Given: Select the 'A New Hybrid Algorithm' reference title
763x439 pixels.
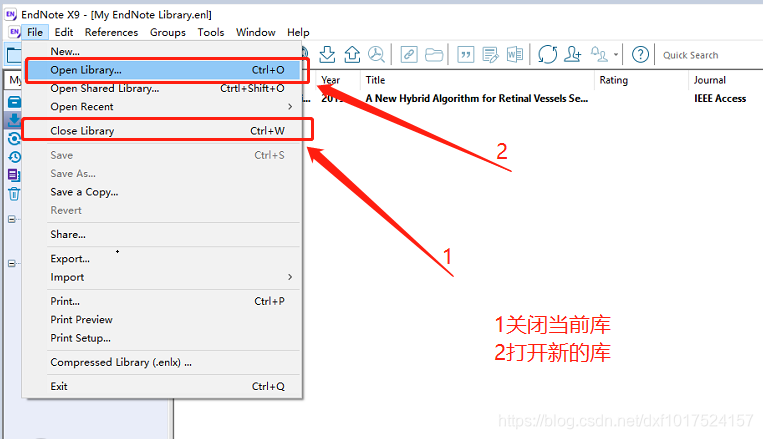Looking at the screenshot, I should click(x=477, y=98).
